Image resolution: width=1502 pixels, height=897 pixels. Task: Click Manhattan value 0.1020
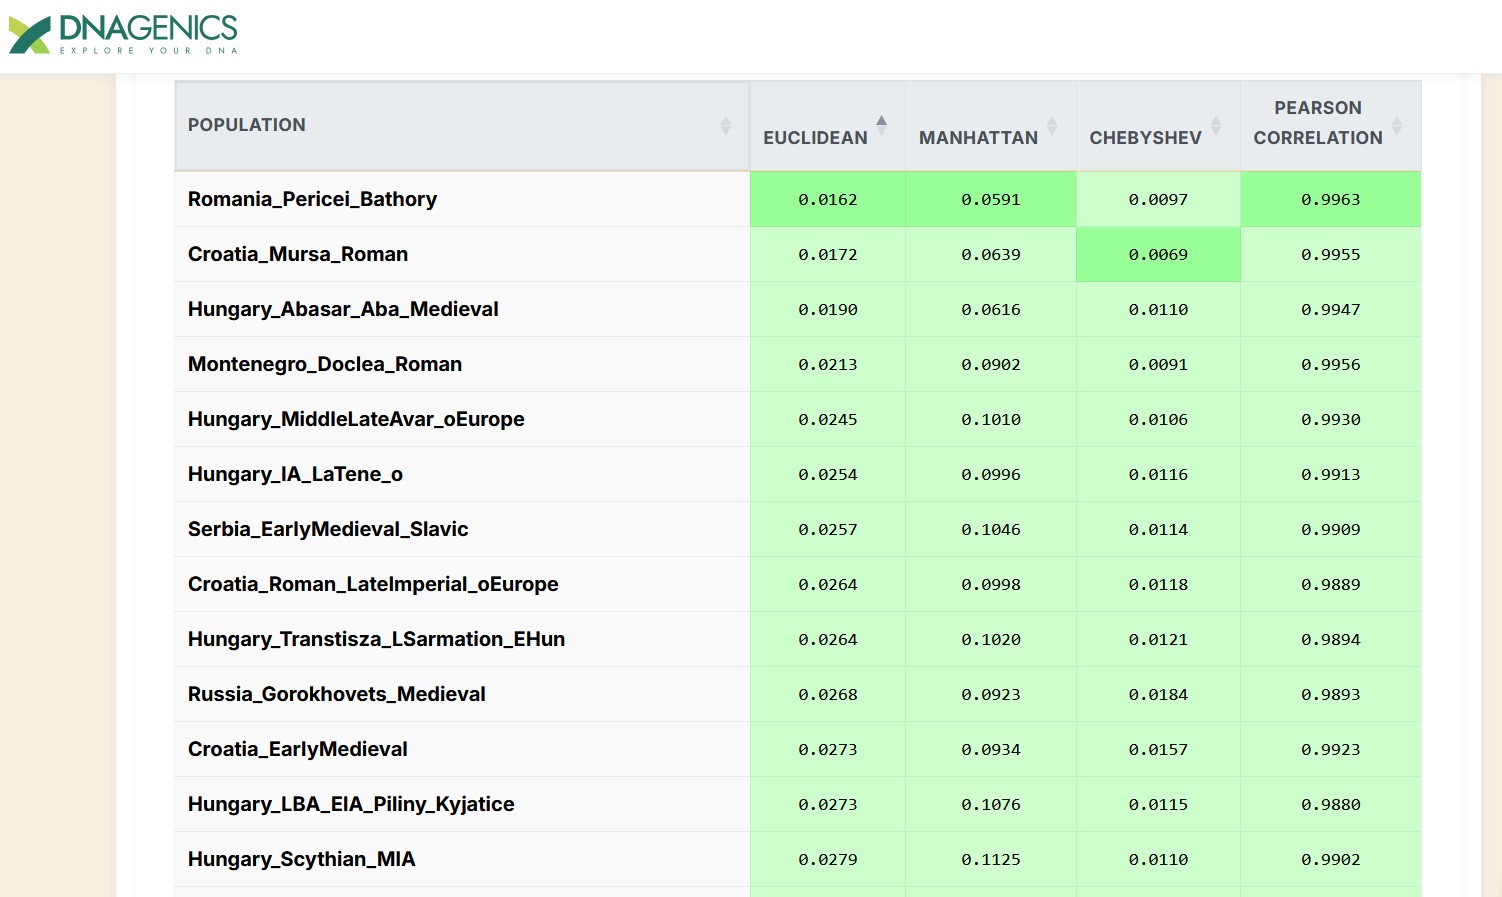pyautogui.click(x=991, y=640)
